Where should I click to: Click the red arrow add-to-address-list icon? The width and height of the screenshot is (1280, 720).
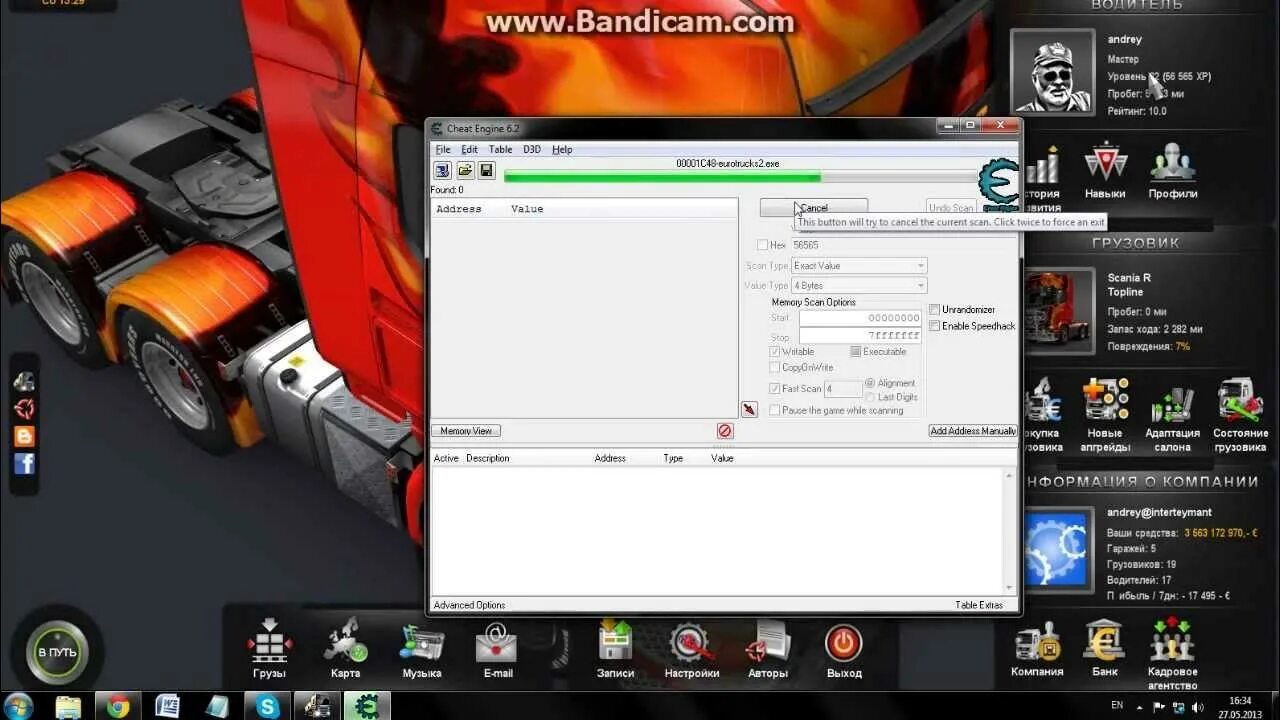pyautogui.click(x=749, y=410)
